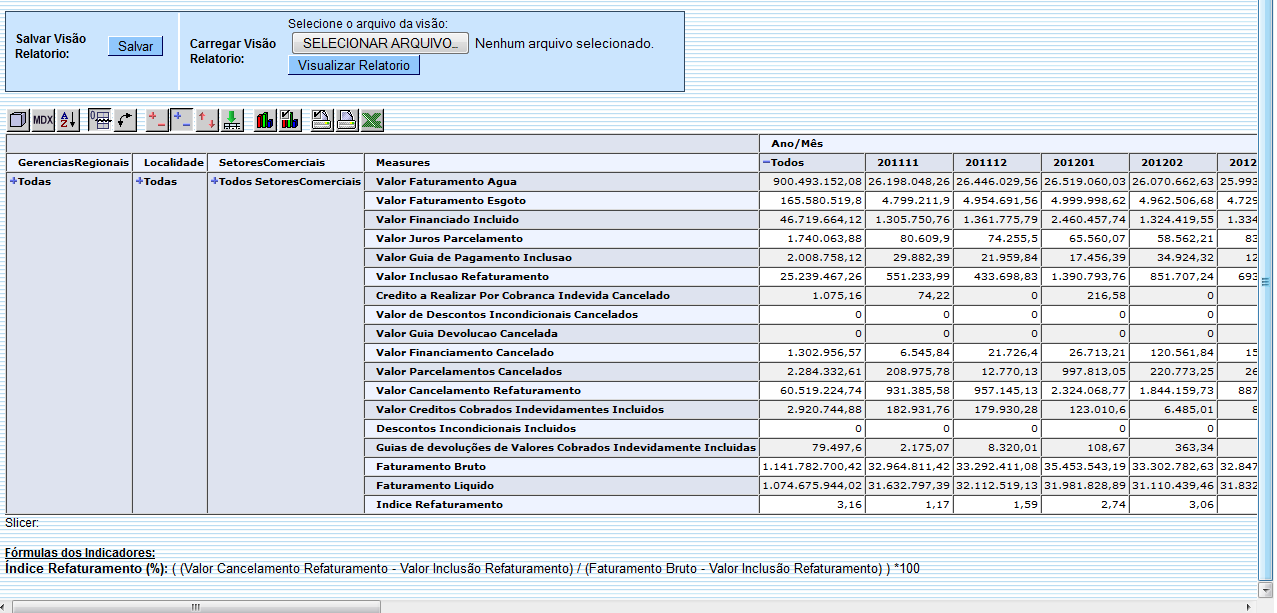Swap the table axes

coord(125,119)
